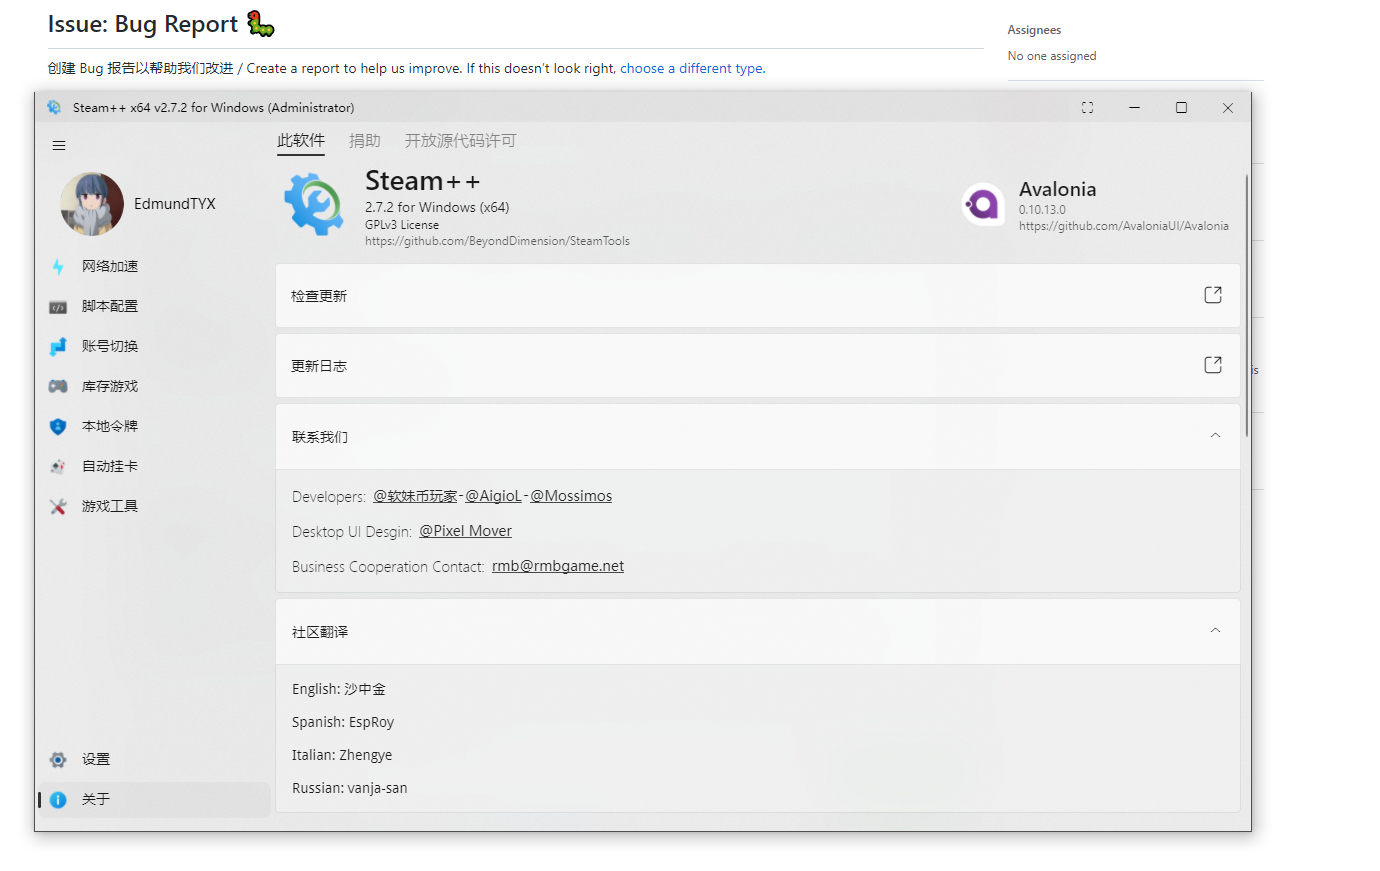Open the hamburger menu in Steam++ sidebar
This screenshot has width=1380, height=871.
(59, 146)
